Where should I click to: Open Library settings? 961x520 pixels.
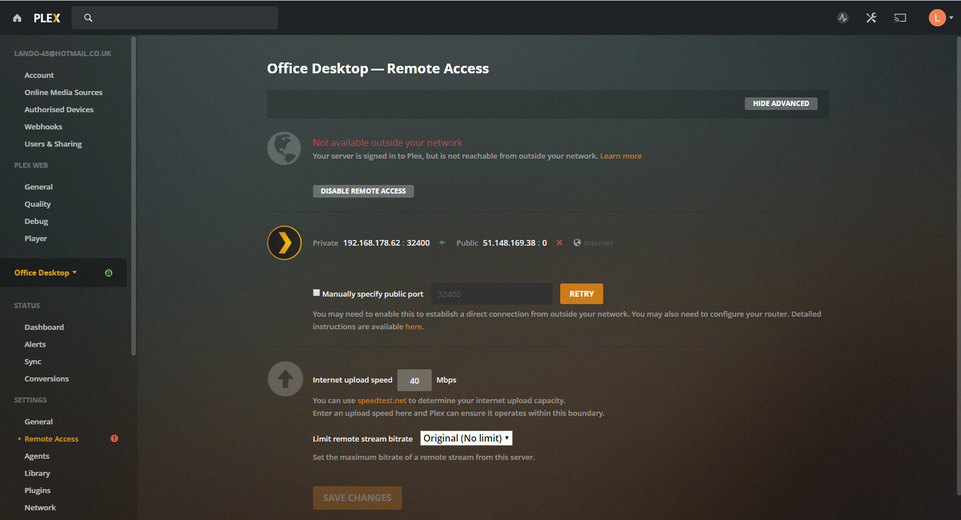click(x=37, y=473)
